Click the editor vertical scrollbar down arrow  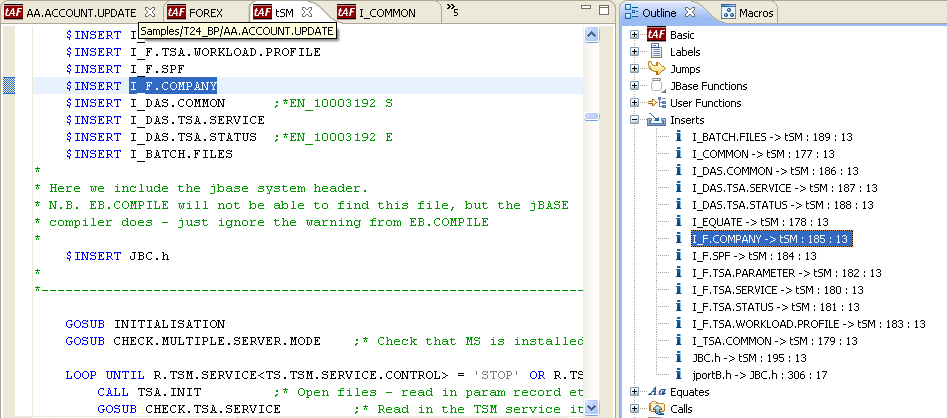pos(594,410)
